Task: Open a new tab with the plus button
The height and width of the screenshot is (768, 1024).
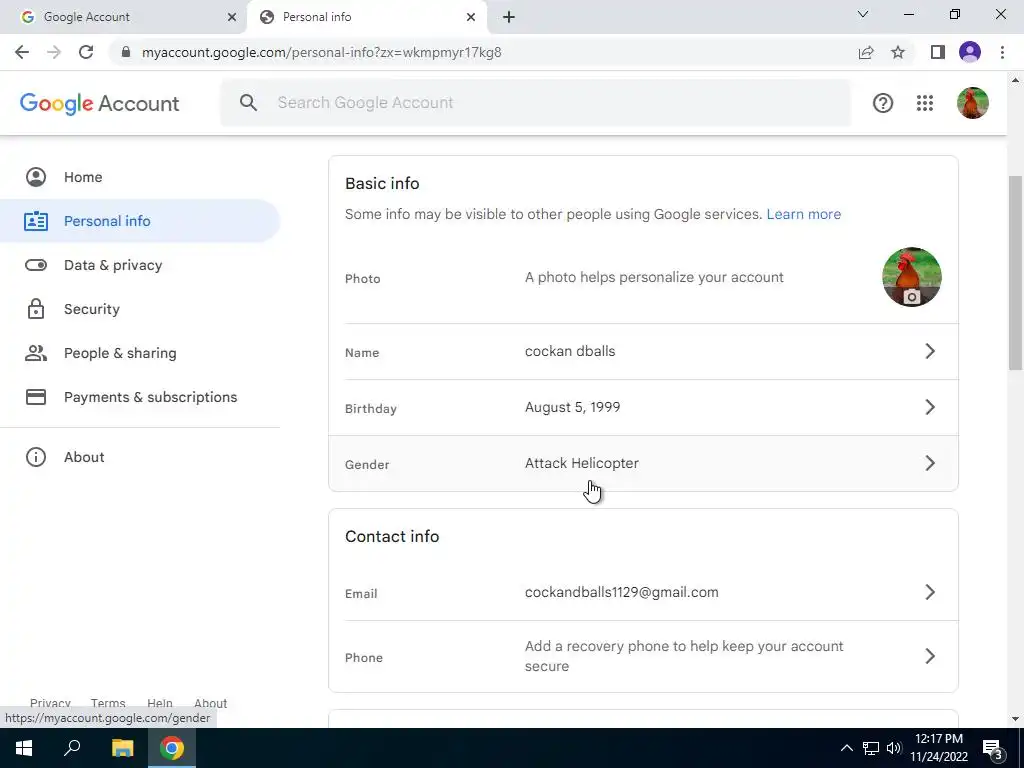Action: [x=509, y=17]
